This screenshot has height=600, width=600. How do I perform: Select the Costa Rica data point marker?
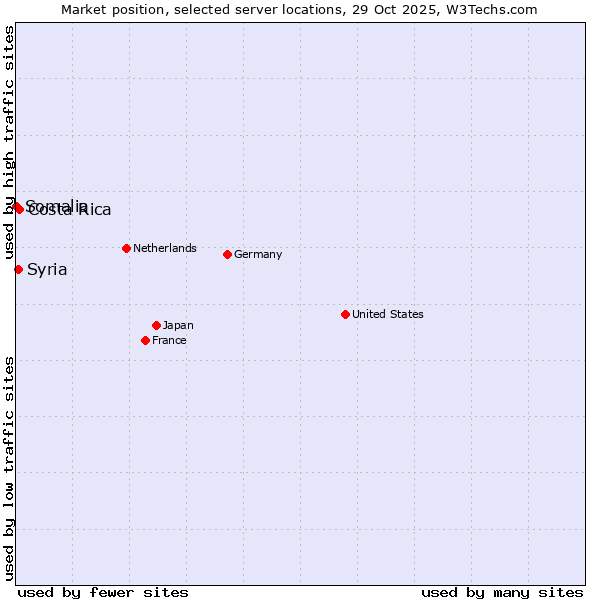[x=20, y=209]
